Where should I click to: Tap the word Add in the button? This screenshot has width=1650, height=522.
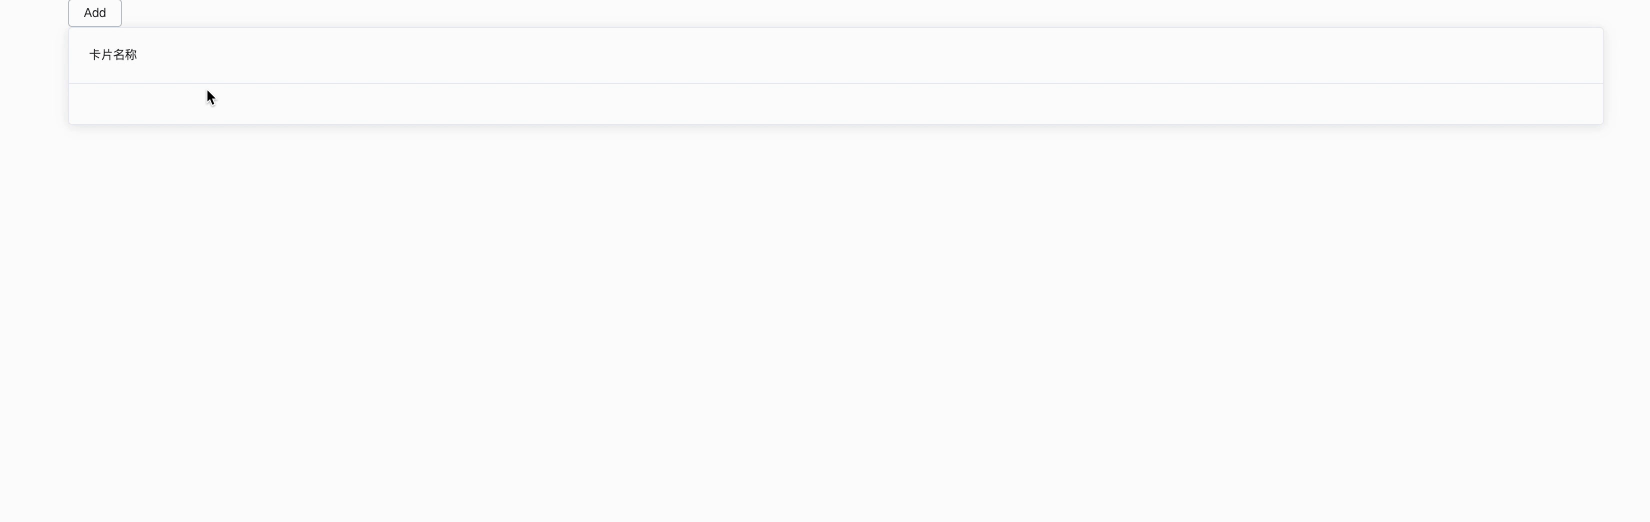[95, 13]
